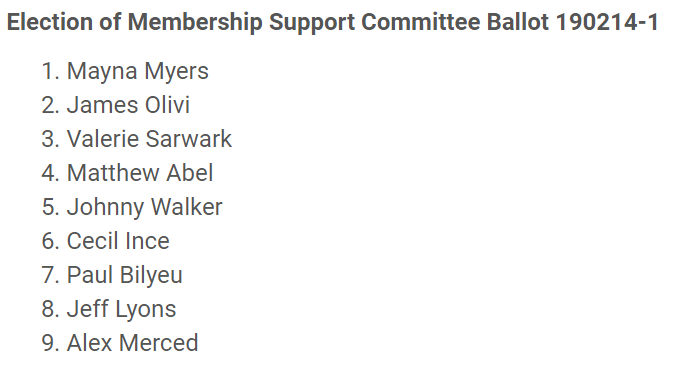Viewport: 697px width, 369px height.
Task: Click the name Mayna Myers
Action: 138,71
